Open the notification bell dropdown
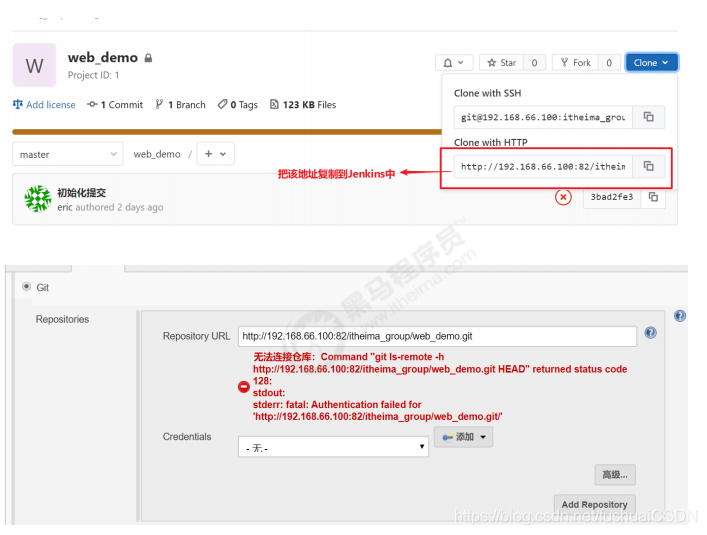Viewport: 707px width, 535px height. 454,63
